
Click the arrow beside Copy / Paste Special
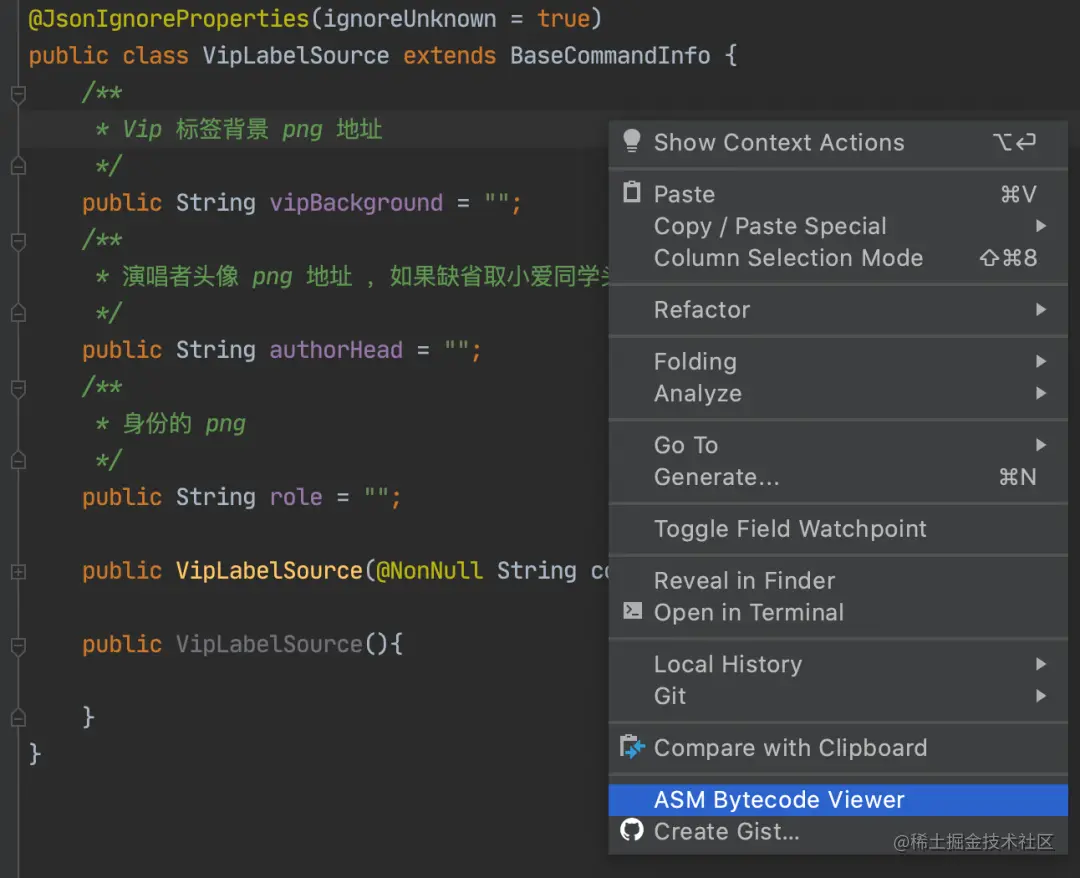[x=1041, y=226]
